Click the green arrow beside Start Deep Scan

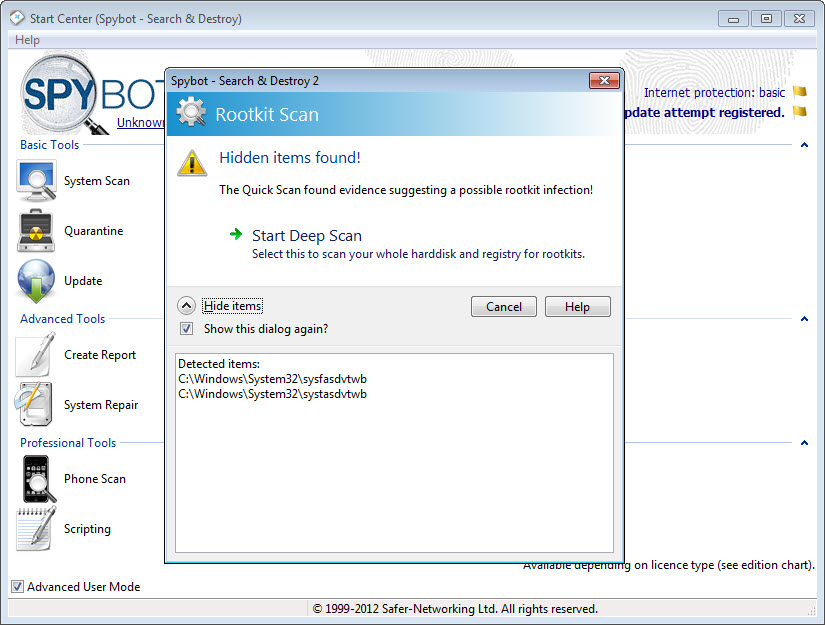click(236, 234)
